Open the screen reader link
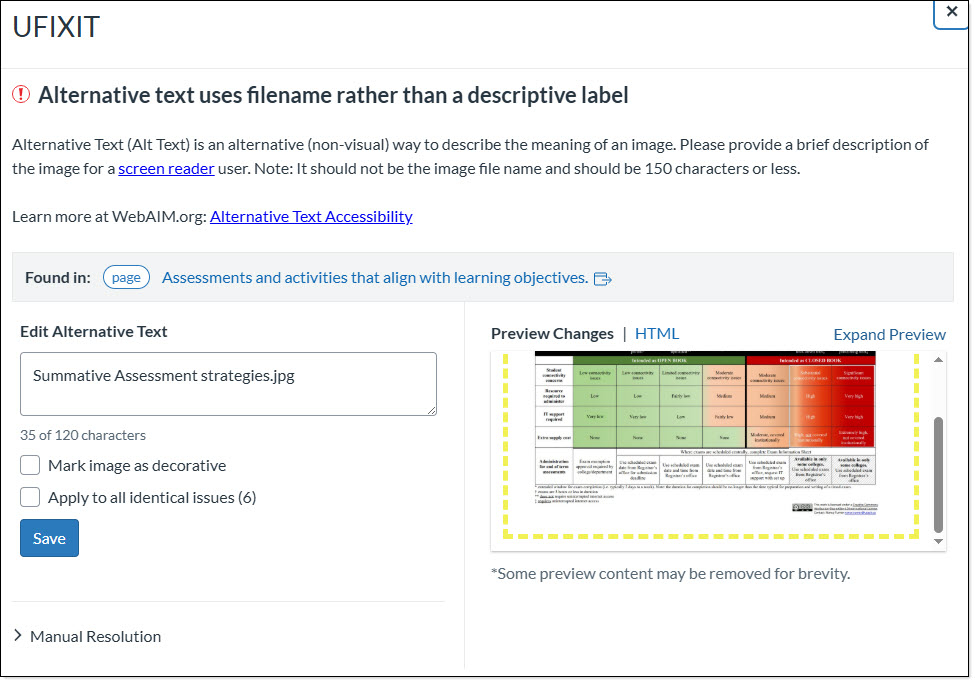 coord(166,168)
